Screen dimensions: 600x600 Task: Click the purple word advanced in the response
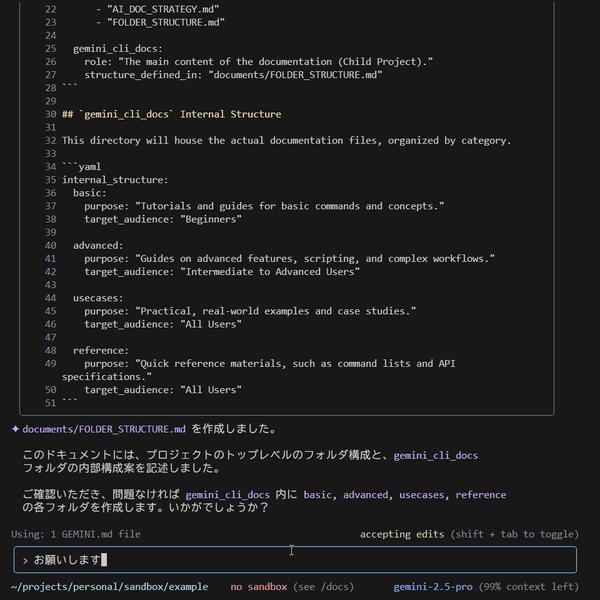coord(365,495)
